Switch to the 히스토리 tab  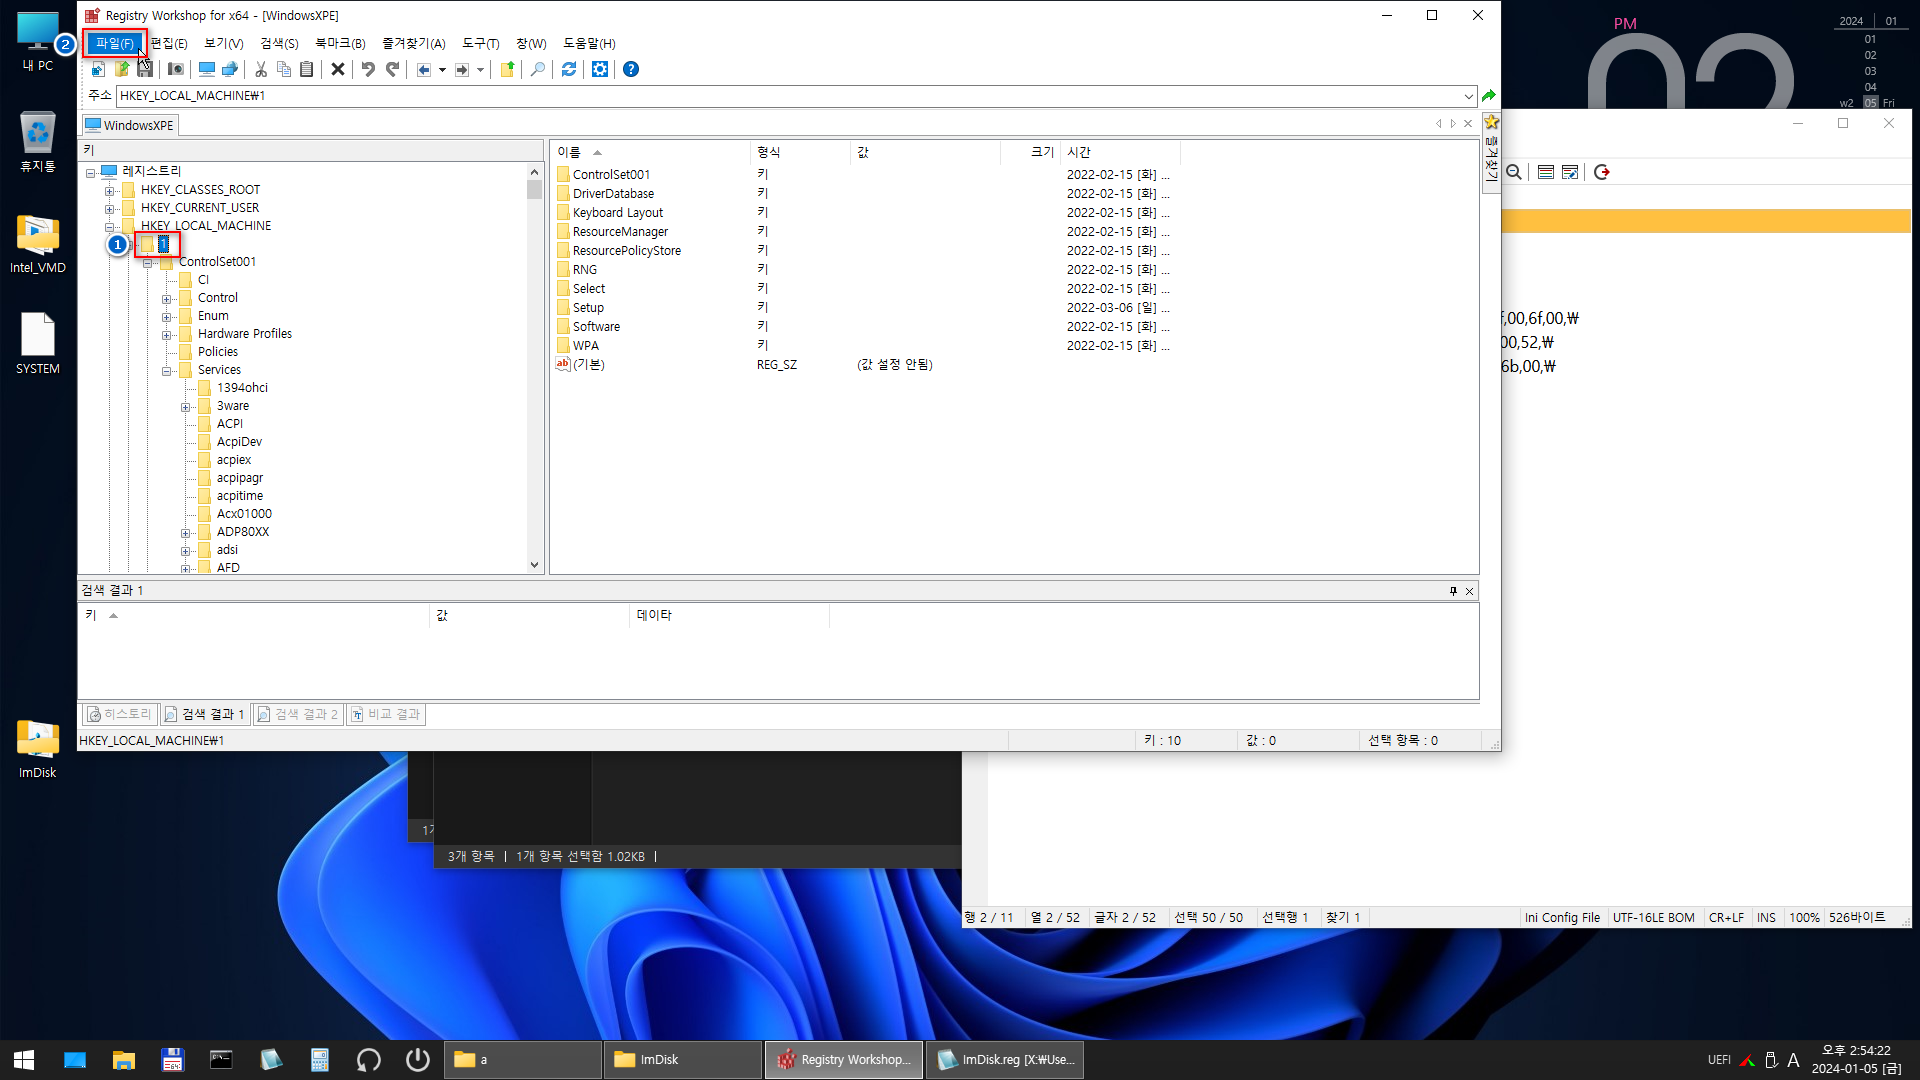[x=119, y=714]
